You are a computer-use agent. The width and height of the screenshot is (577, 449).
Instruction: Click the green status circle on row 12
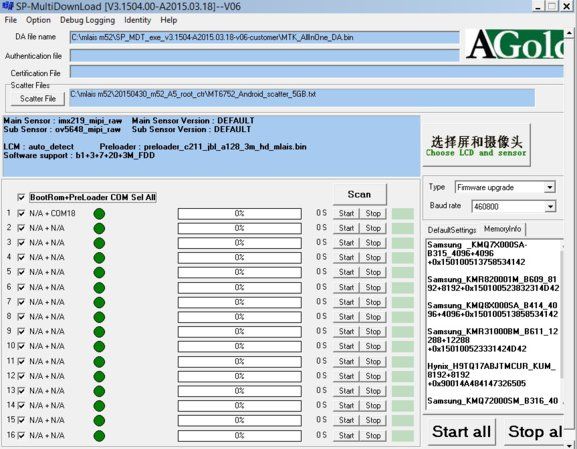(99, 376)
